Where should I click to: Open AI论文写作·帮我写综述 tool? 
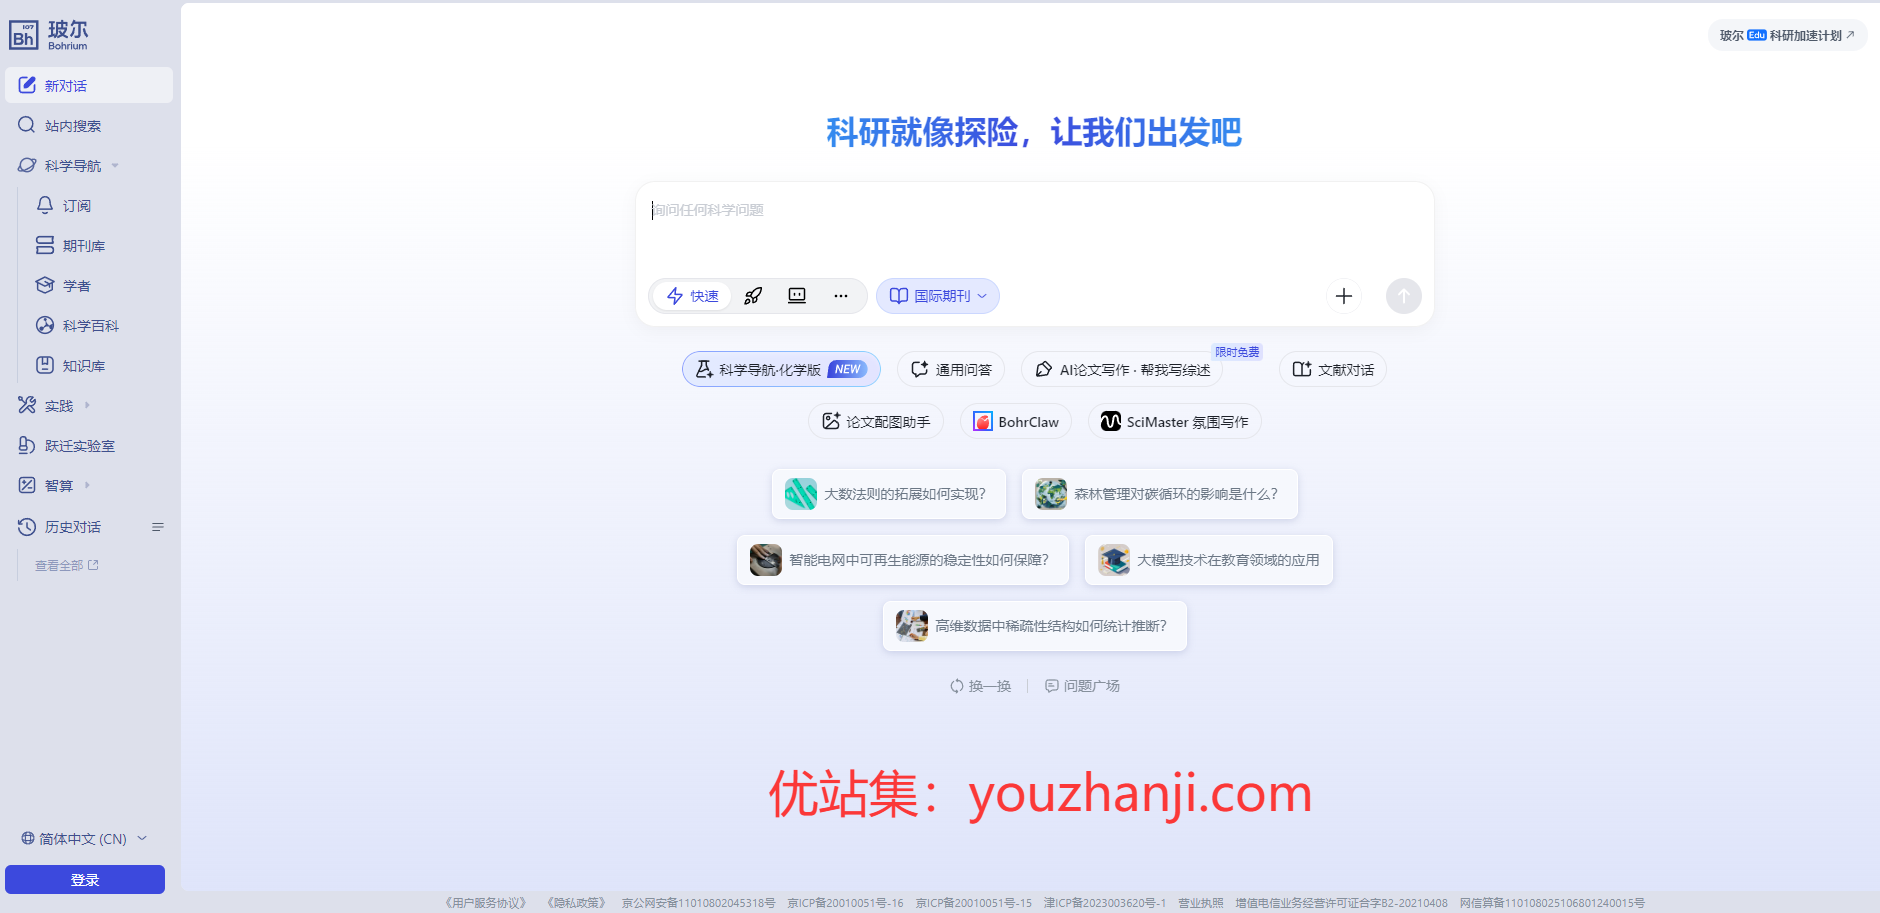point(1122,369)
